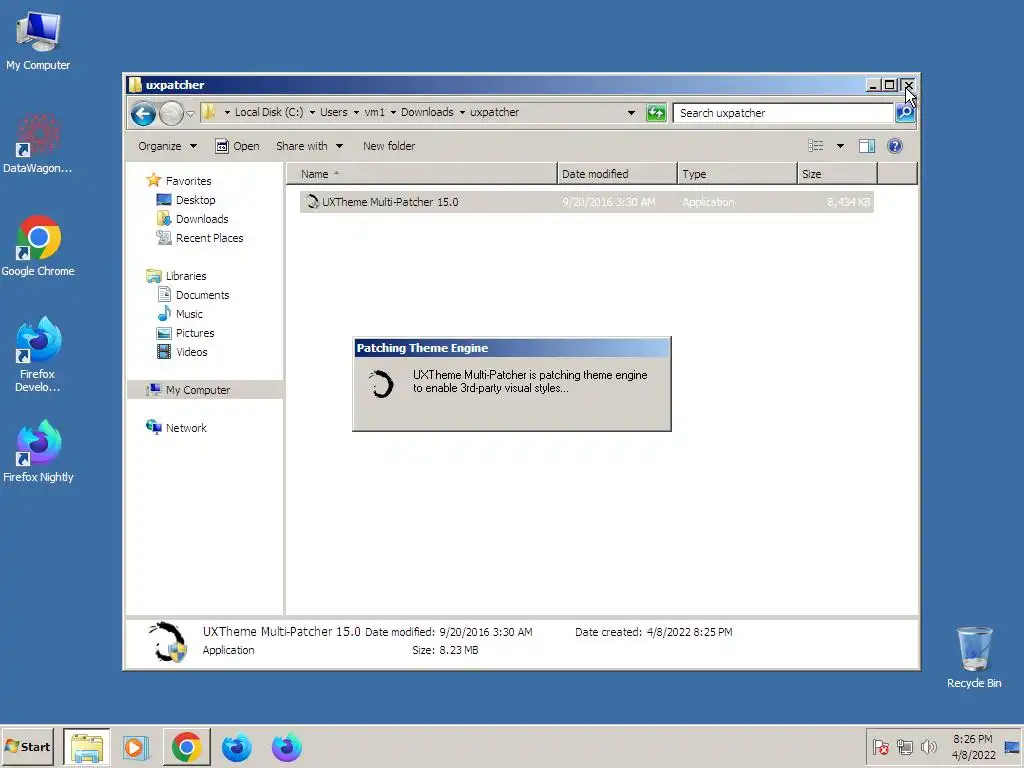Go back with the Explorer back arrow

(x=143, y=114)
